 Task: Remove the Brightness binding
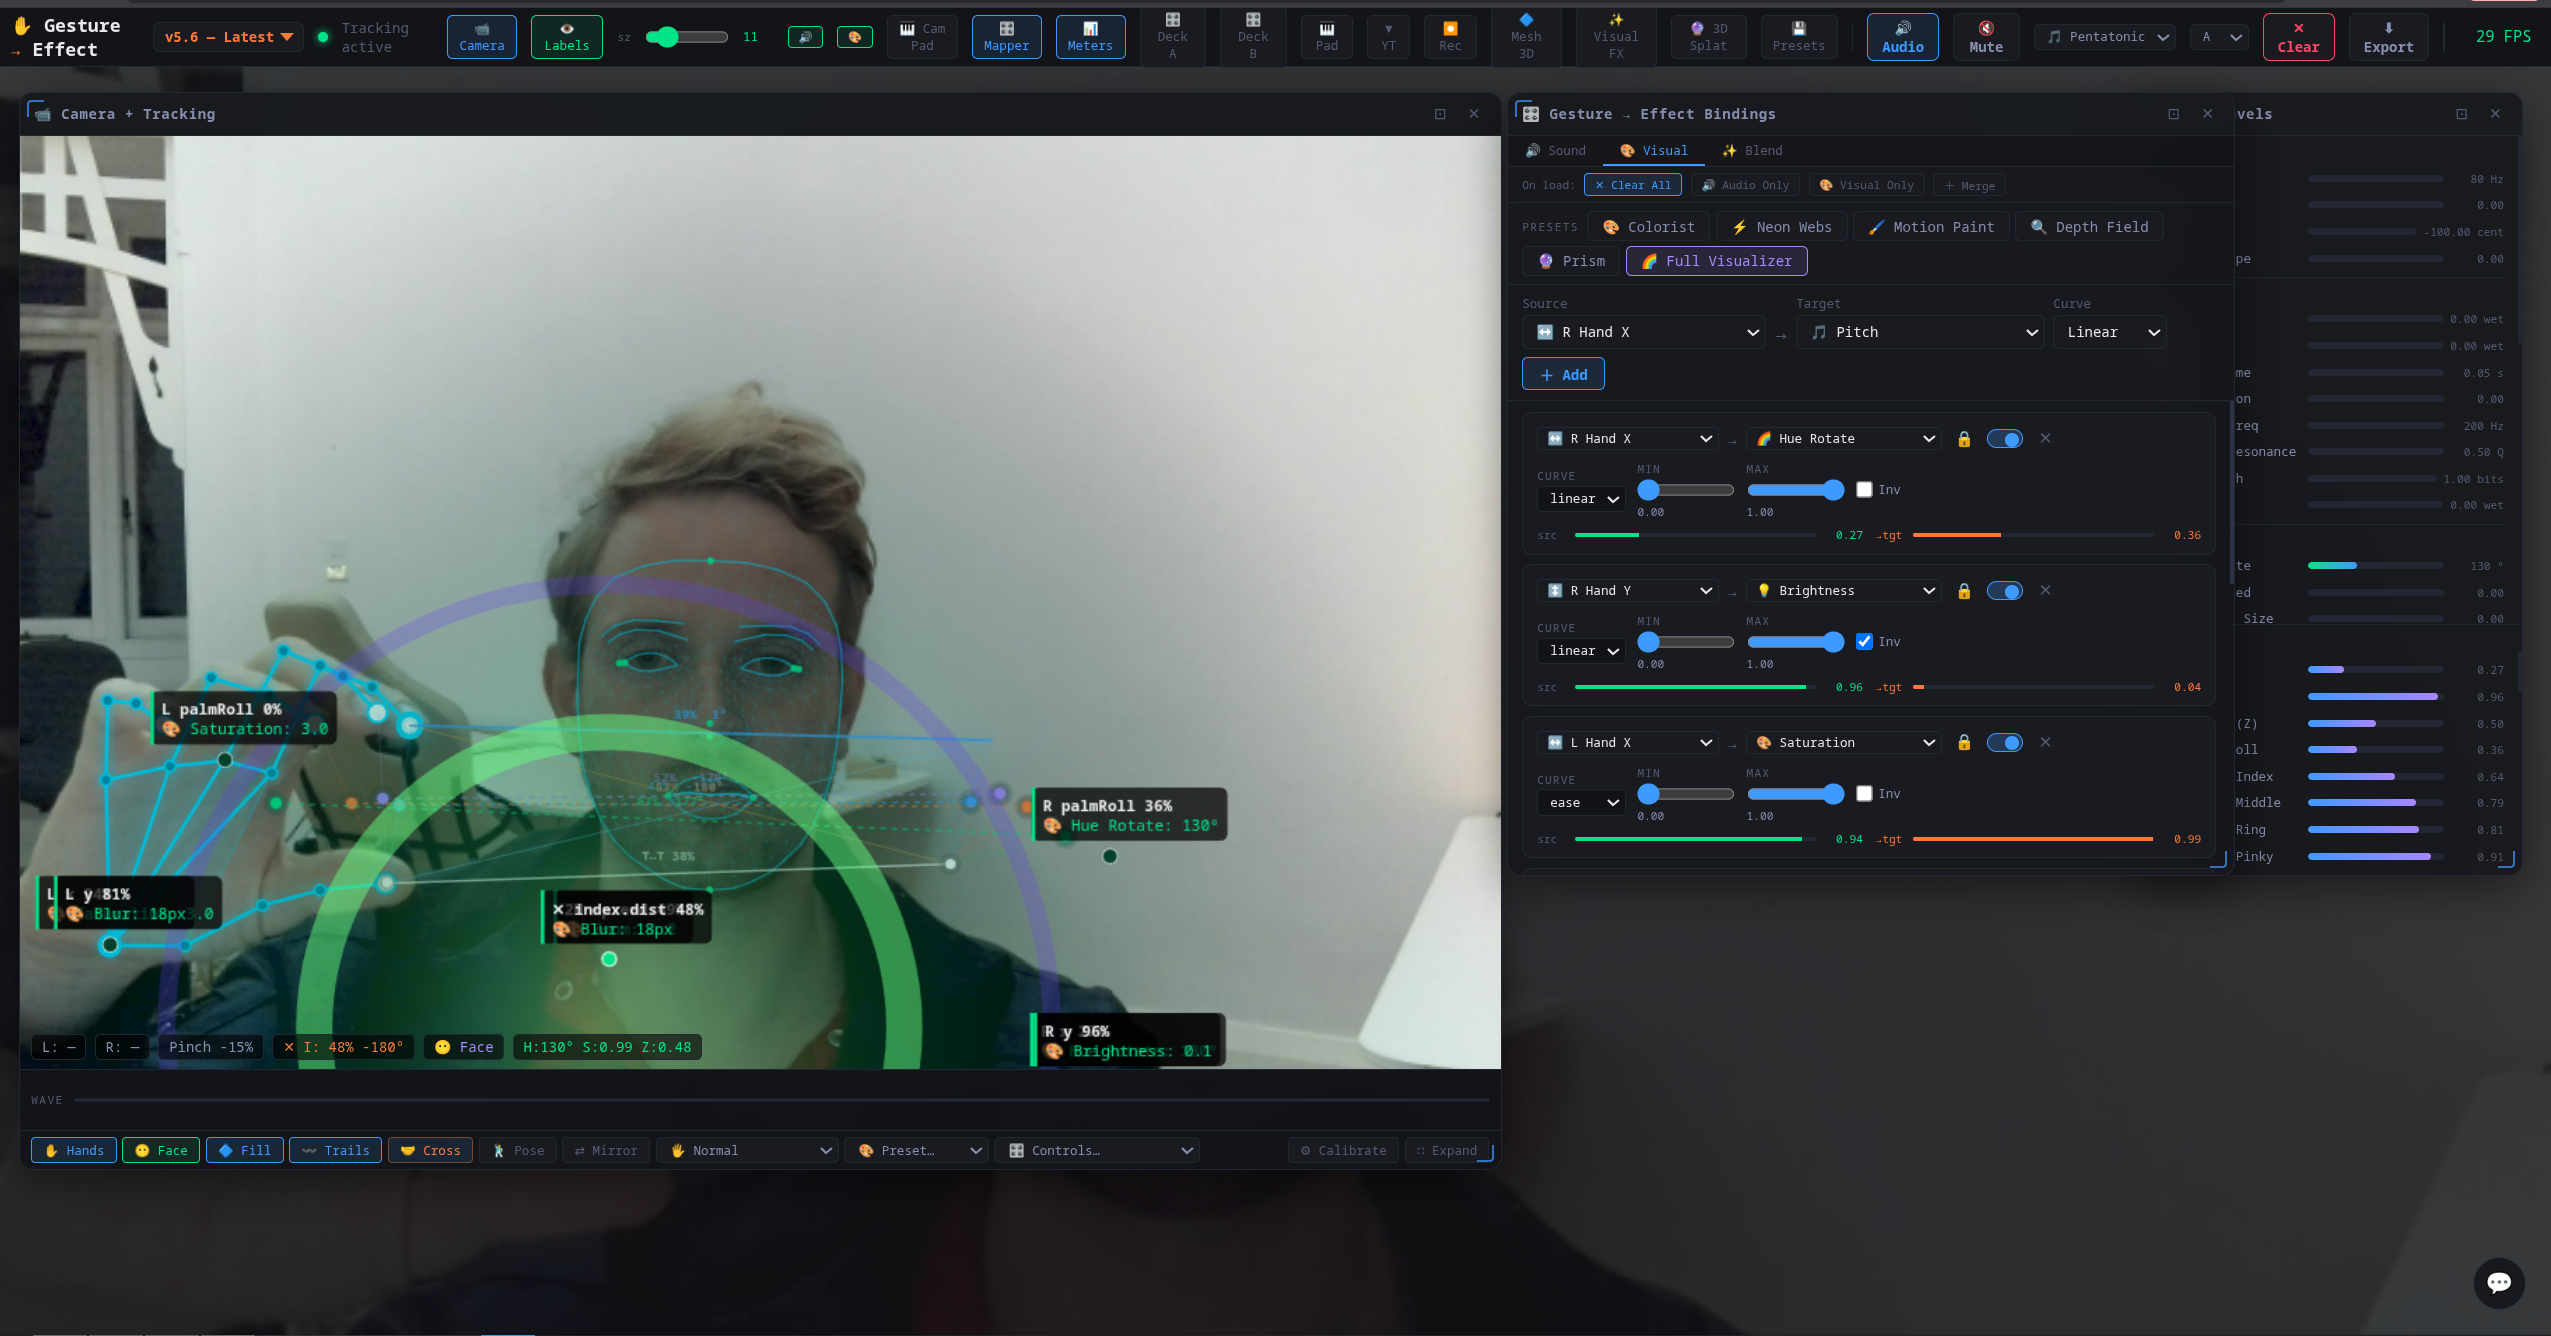pos(2045,590)
